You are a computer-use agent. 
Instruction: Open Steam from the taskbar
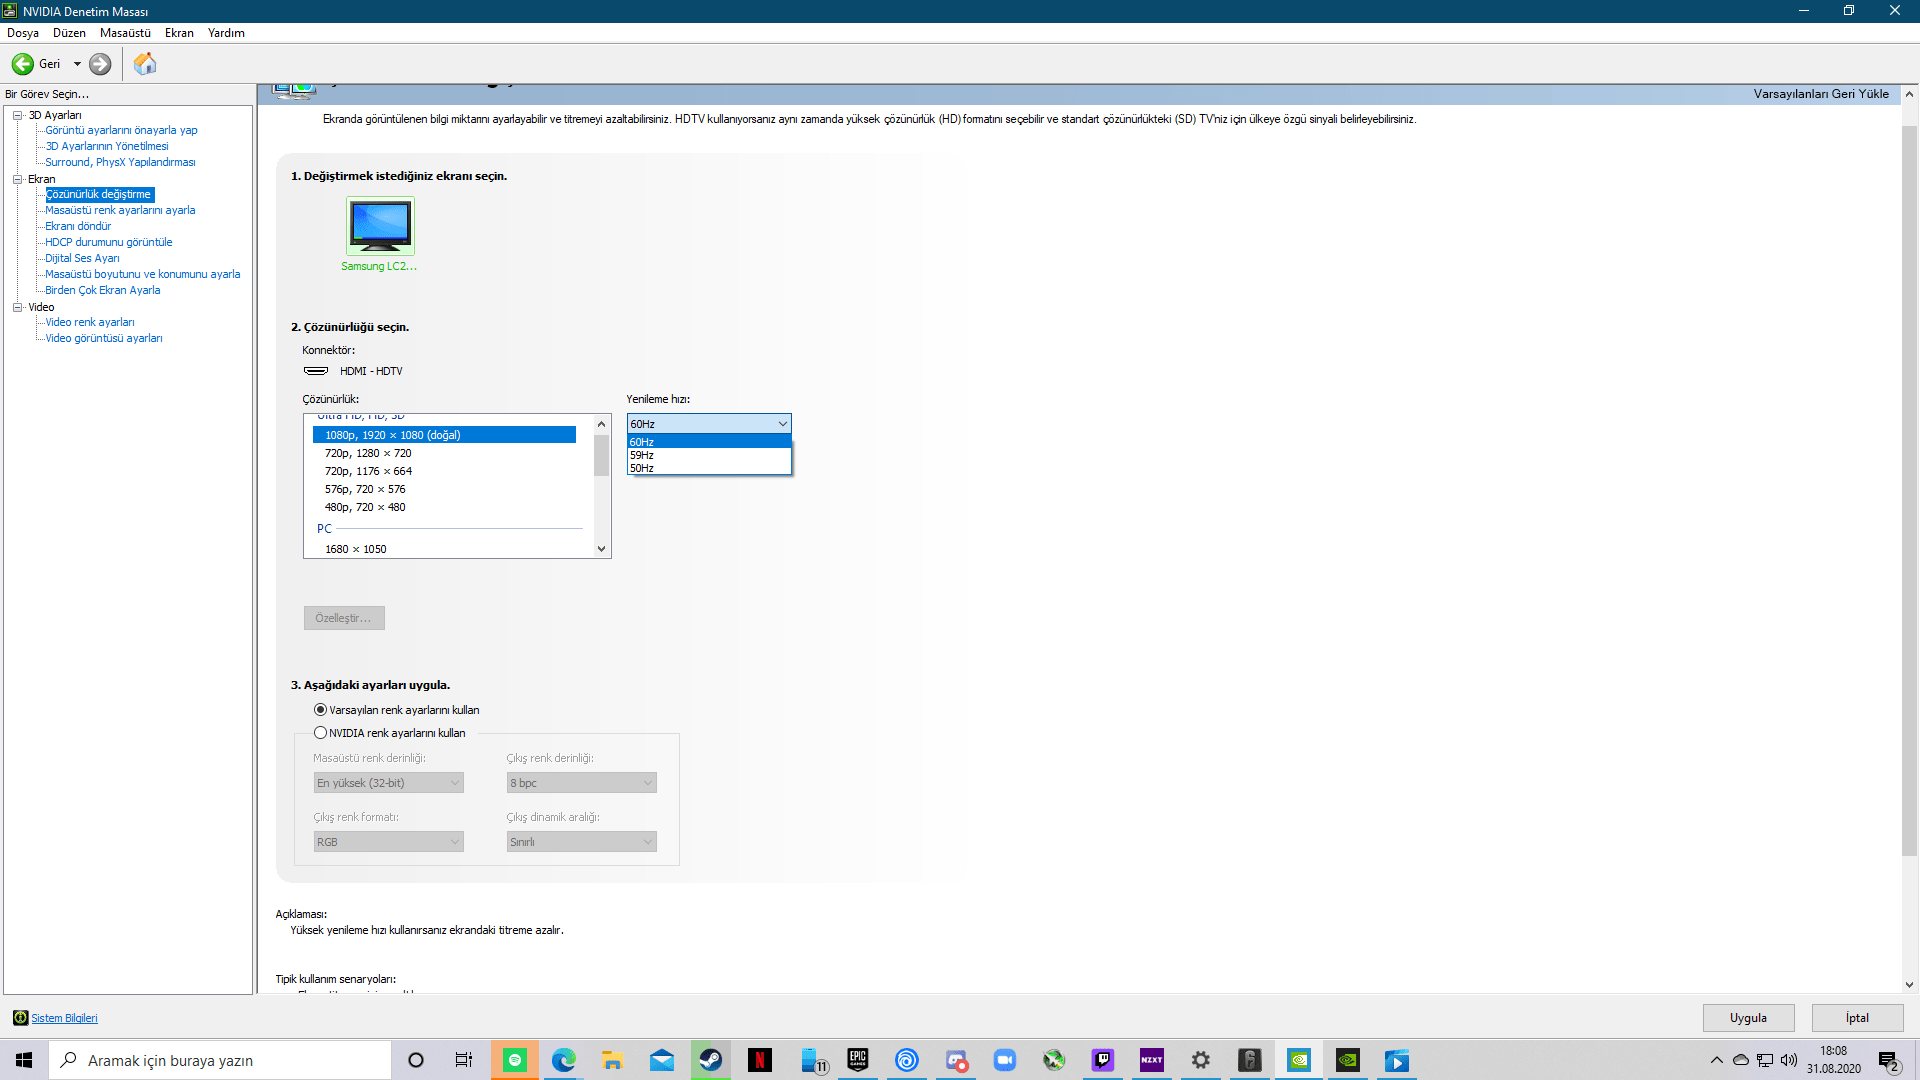tap(711, 1060)
